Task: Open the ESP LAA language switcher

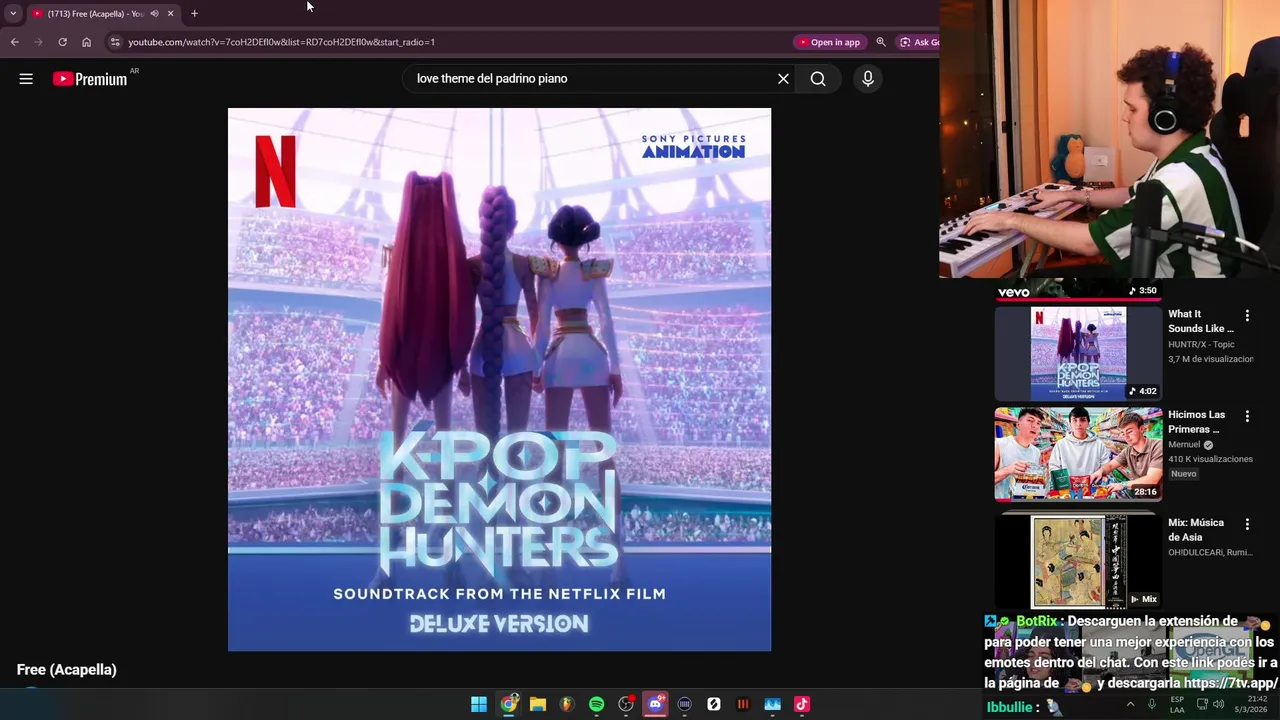Action: coord(1177,704)
